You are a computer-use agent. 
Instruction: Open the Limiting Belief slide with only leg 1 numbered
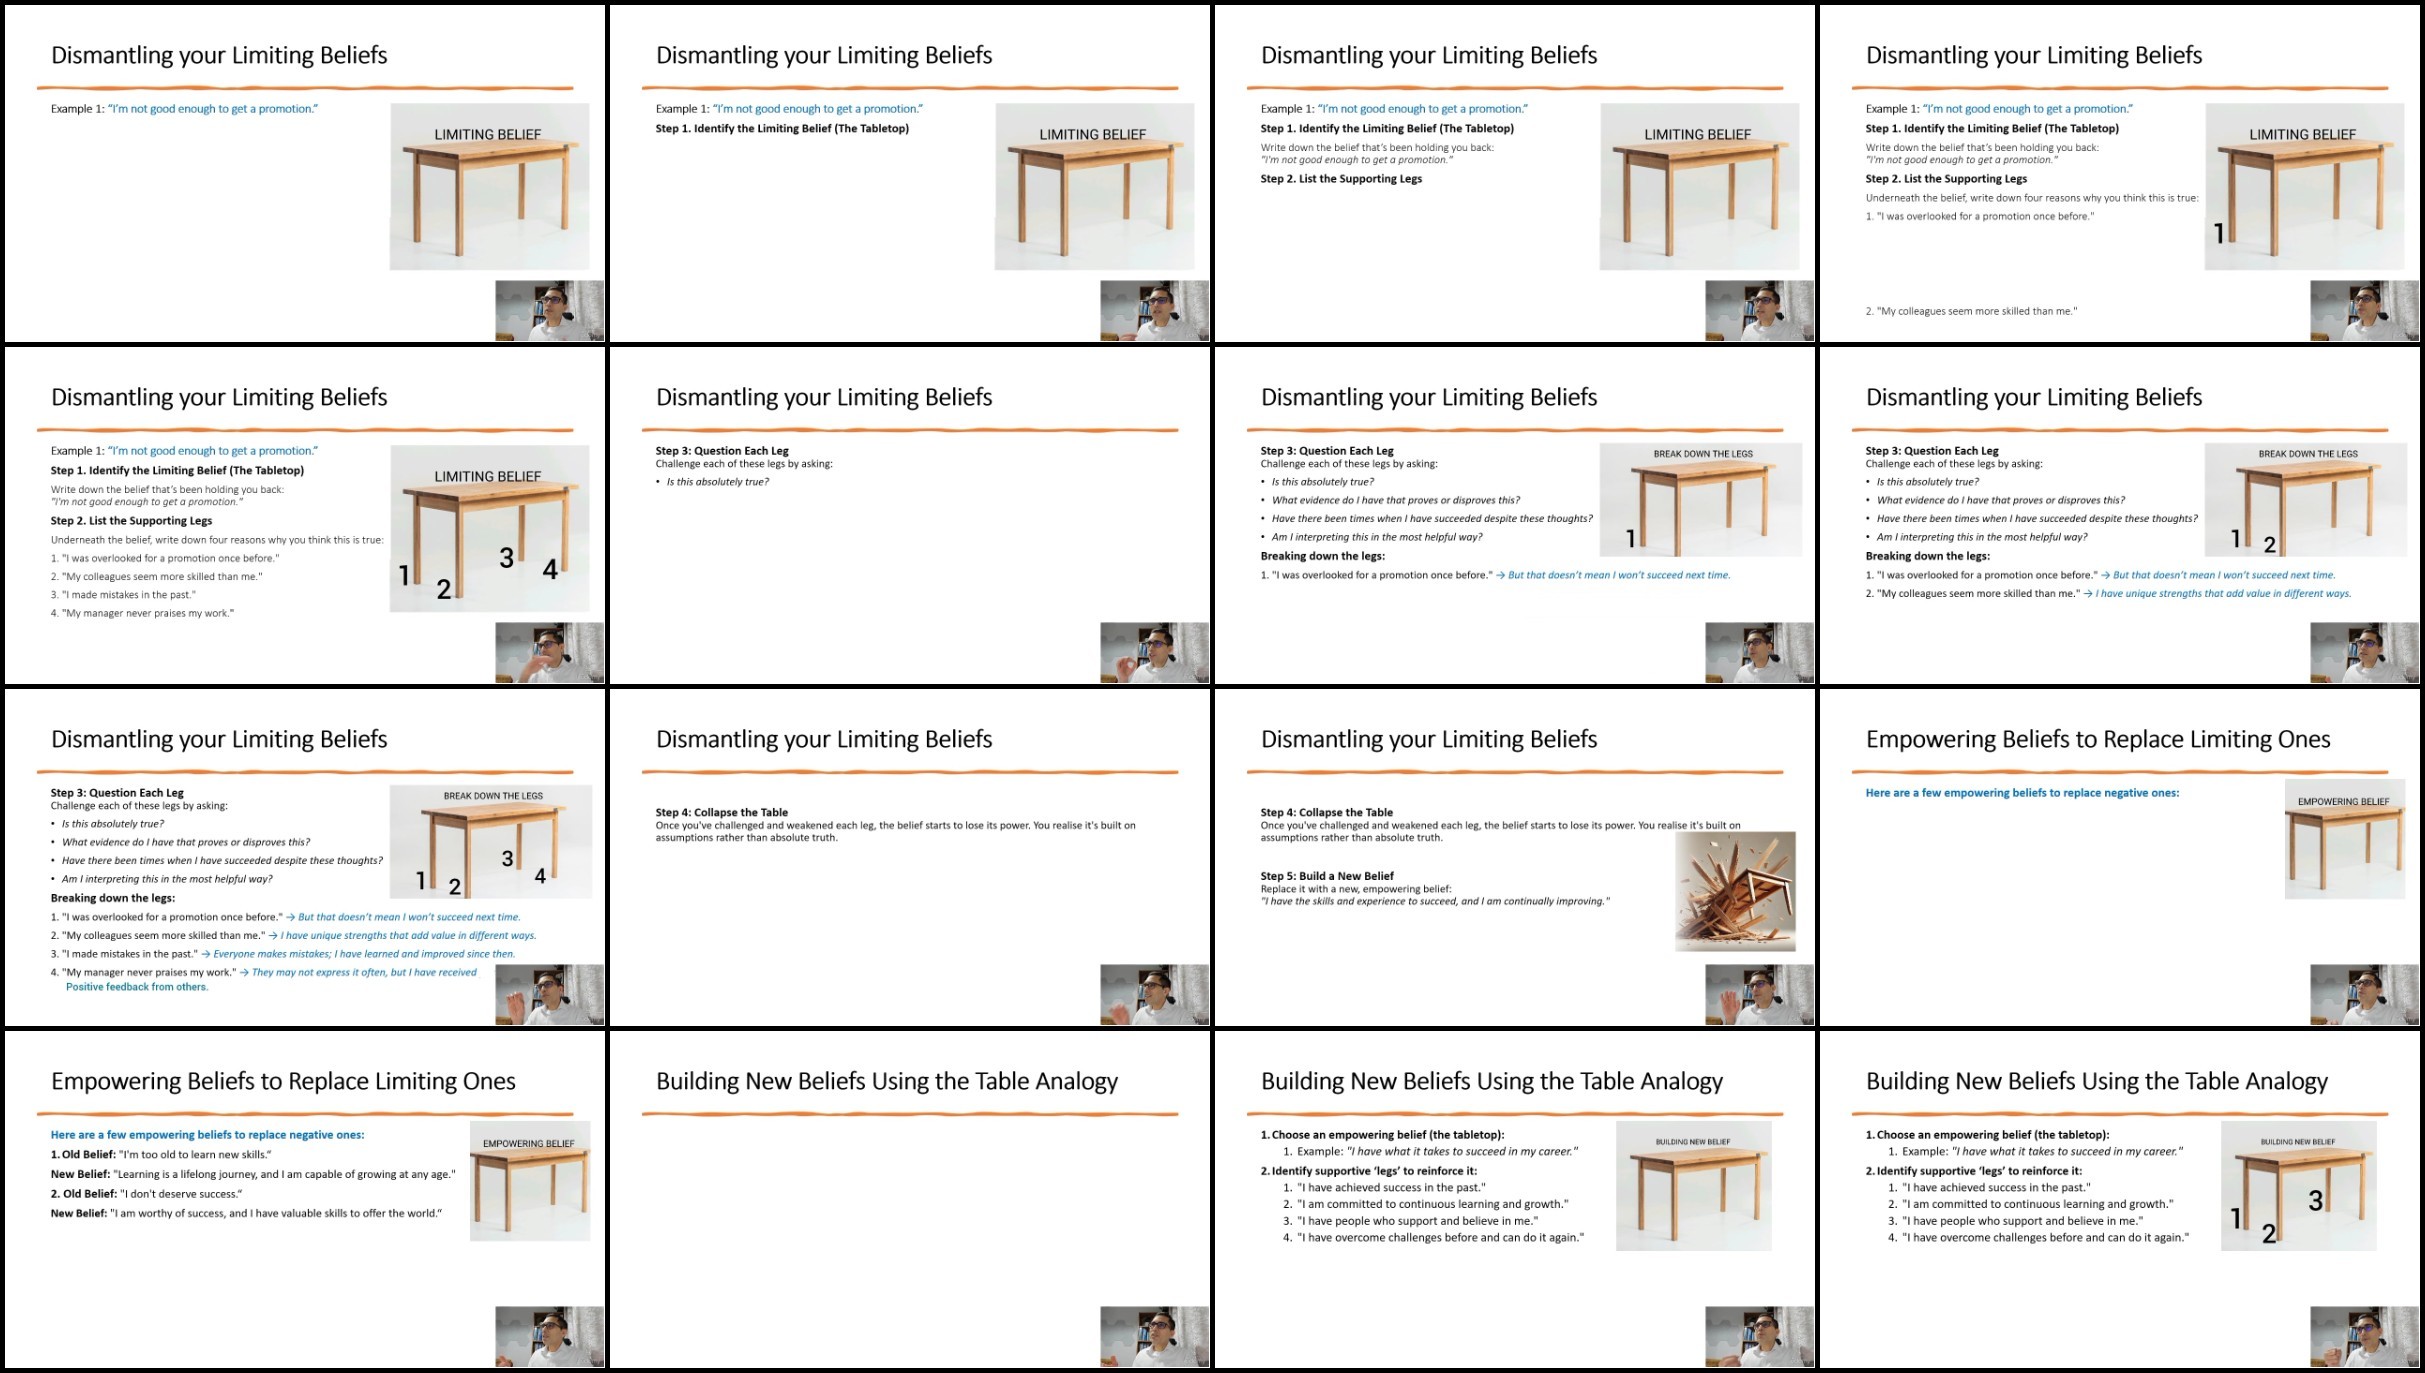(x=2119, y=174)
